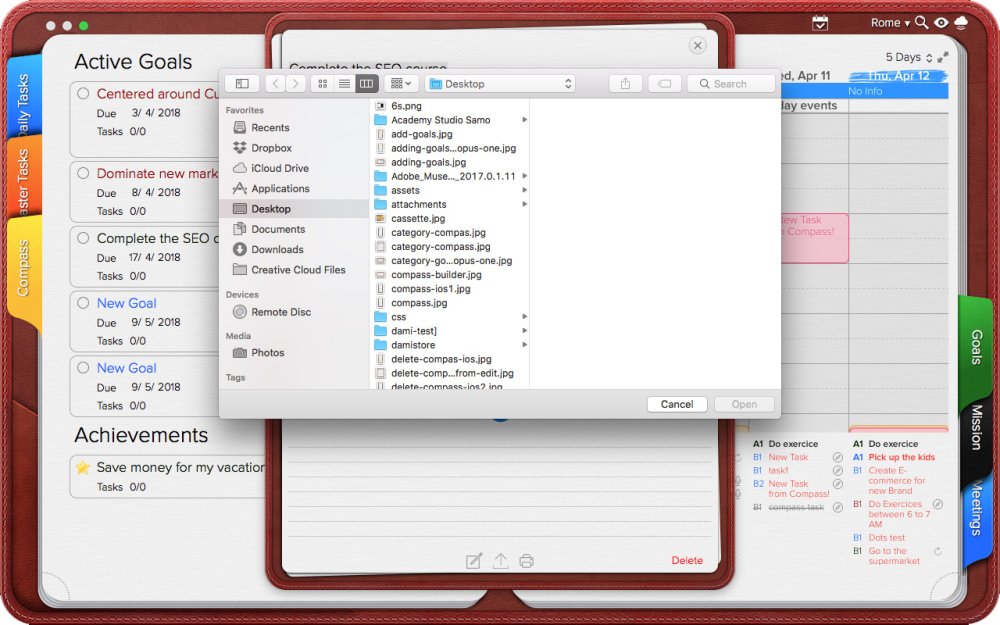Screen dimensions: 1000x625
Task: Go back in file dialog
Action: tap(276, 84)
